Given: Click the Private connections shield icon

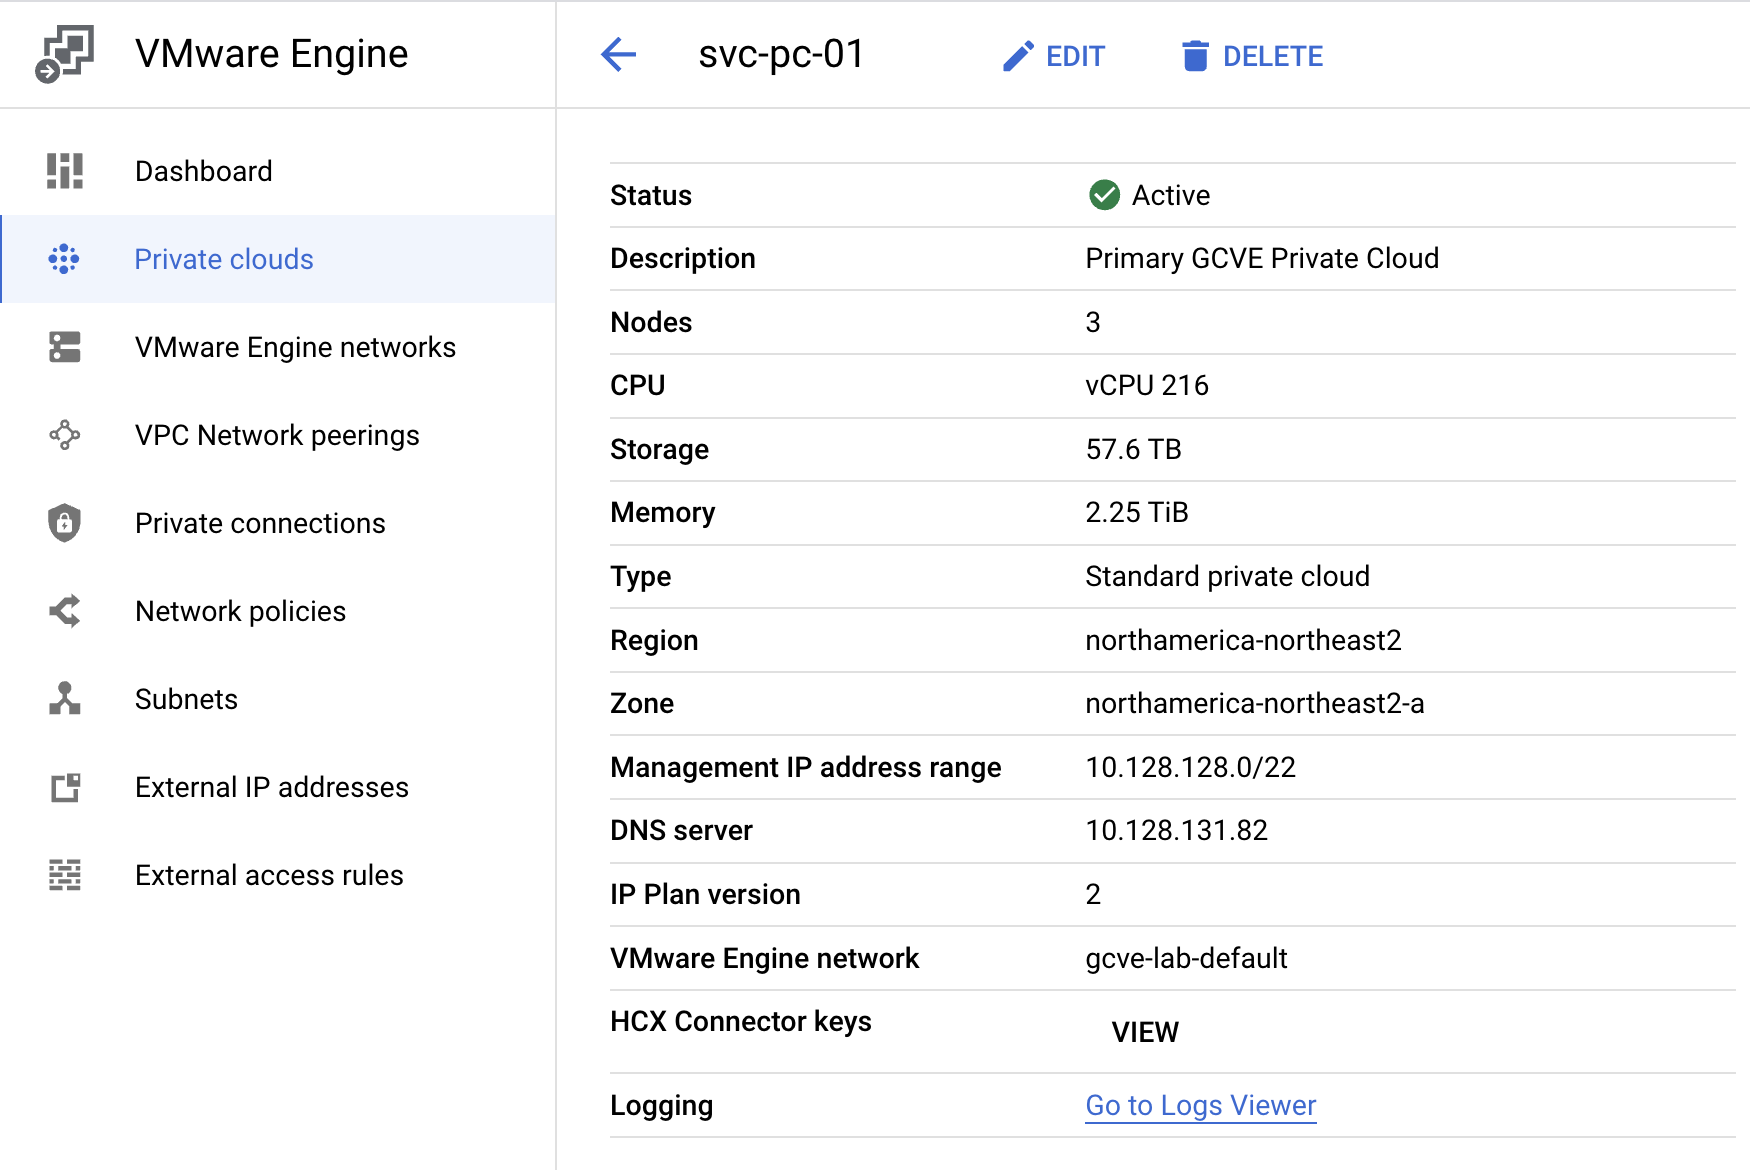Looking at the screenshot, I should [65, 523].
